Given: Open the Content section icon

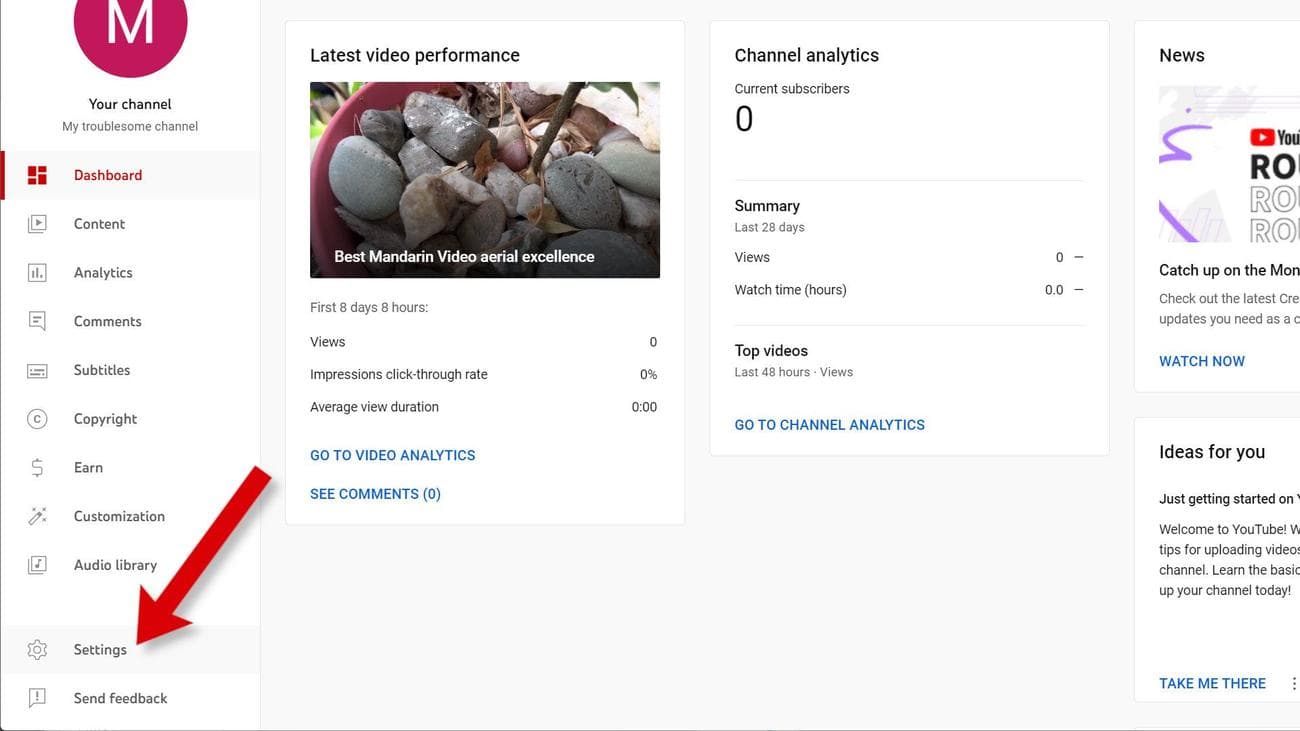Looking at the screenshot, I should pos(37,223).
